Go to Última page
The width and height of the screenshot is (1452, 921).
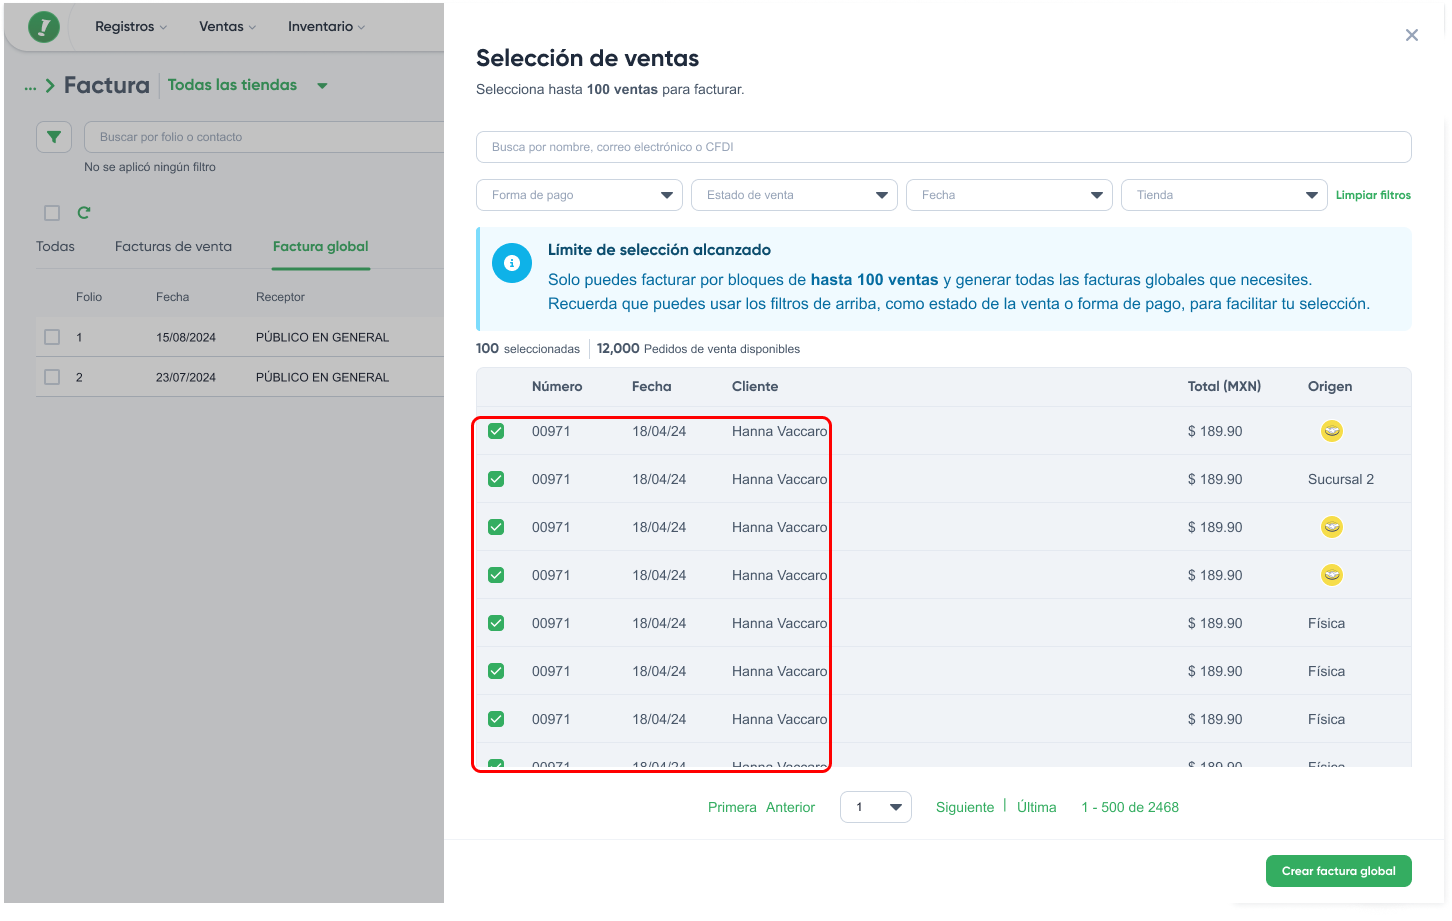[1036, 807]
